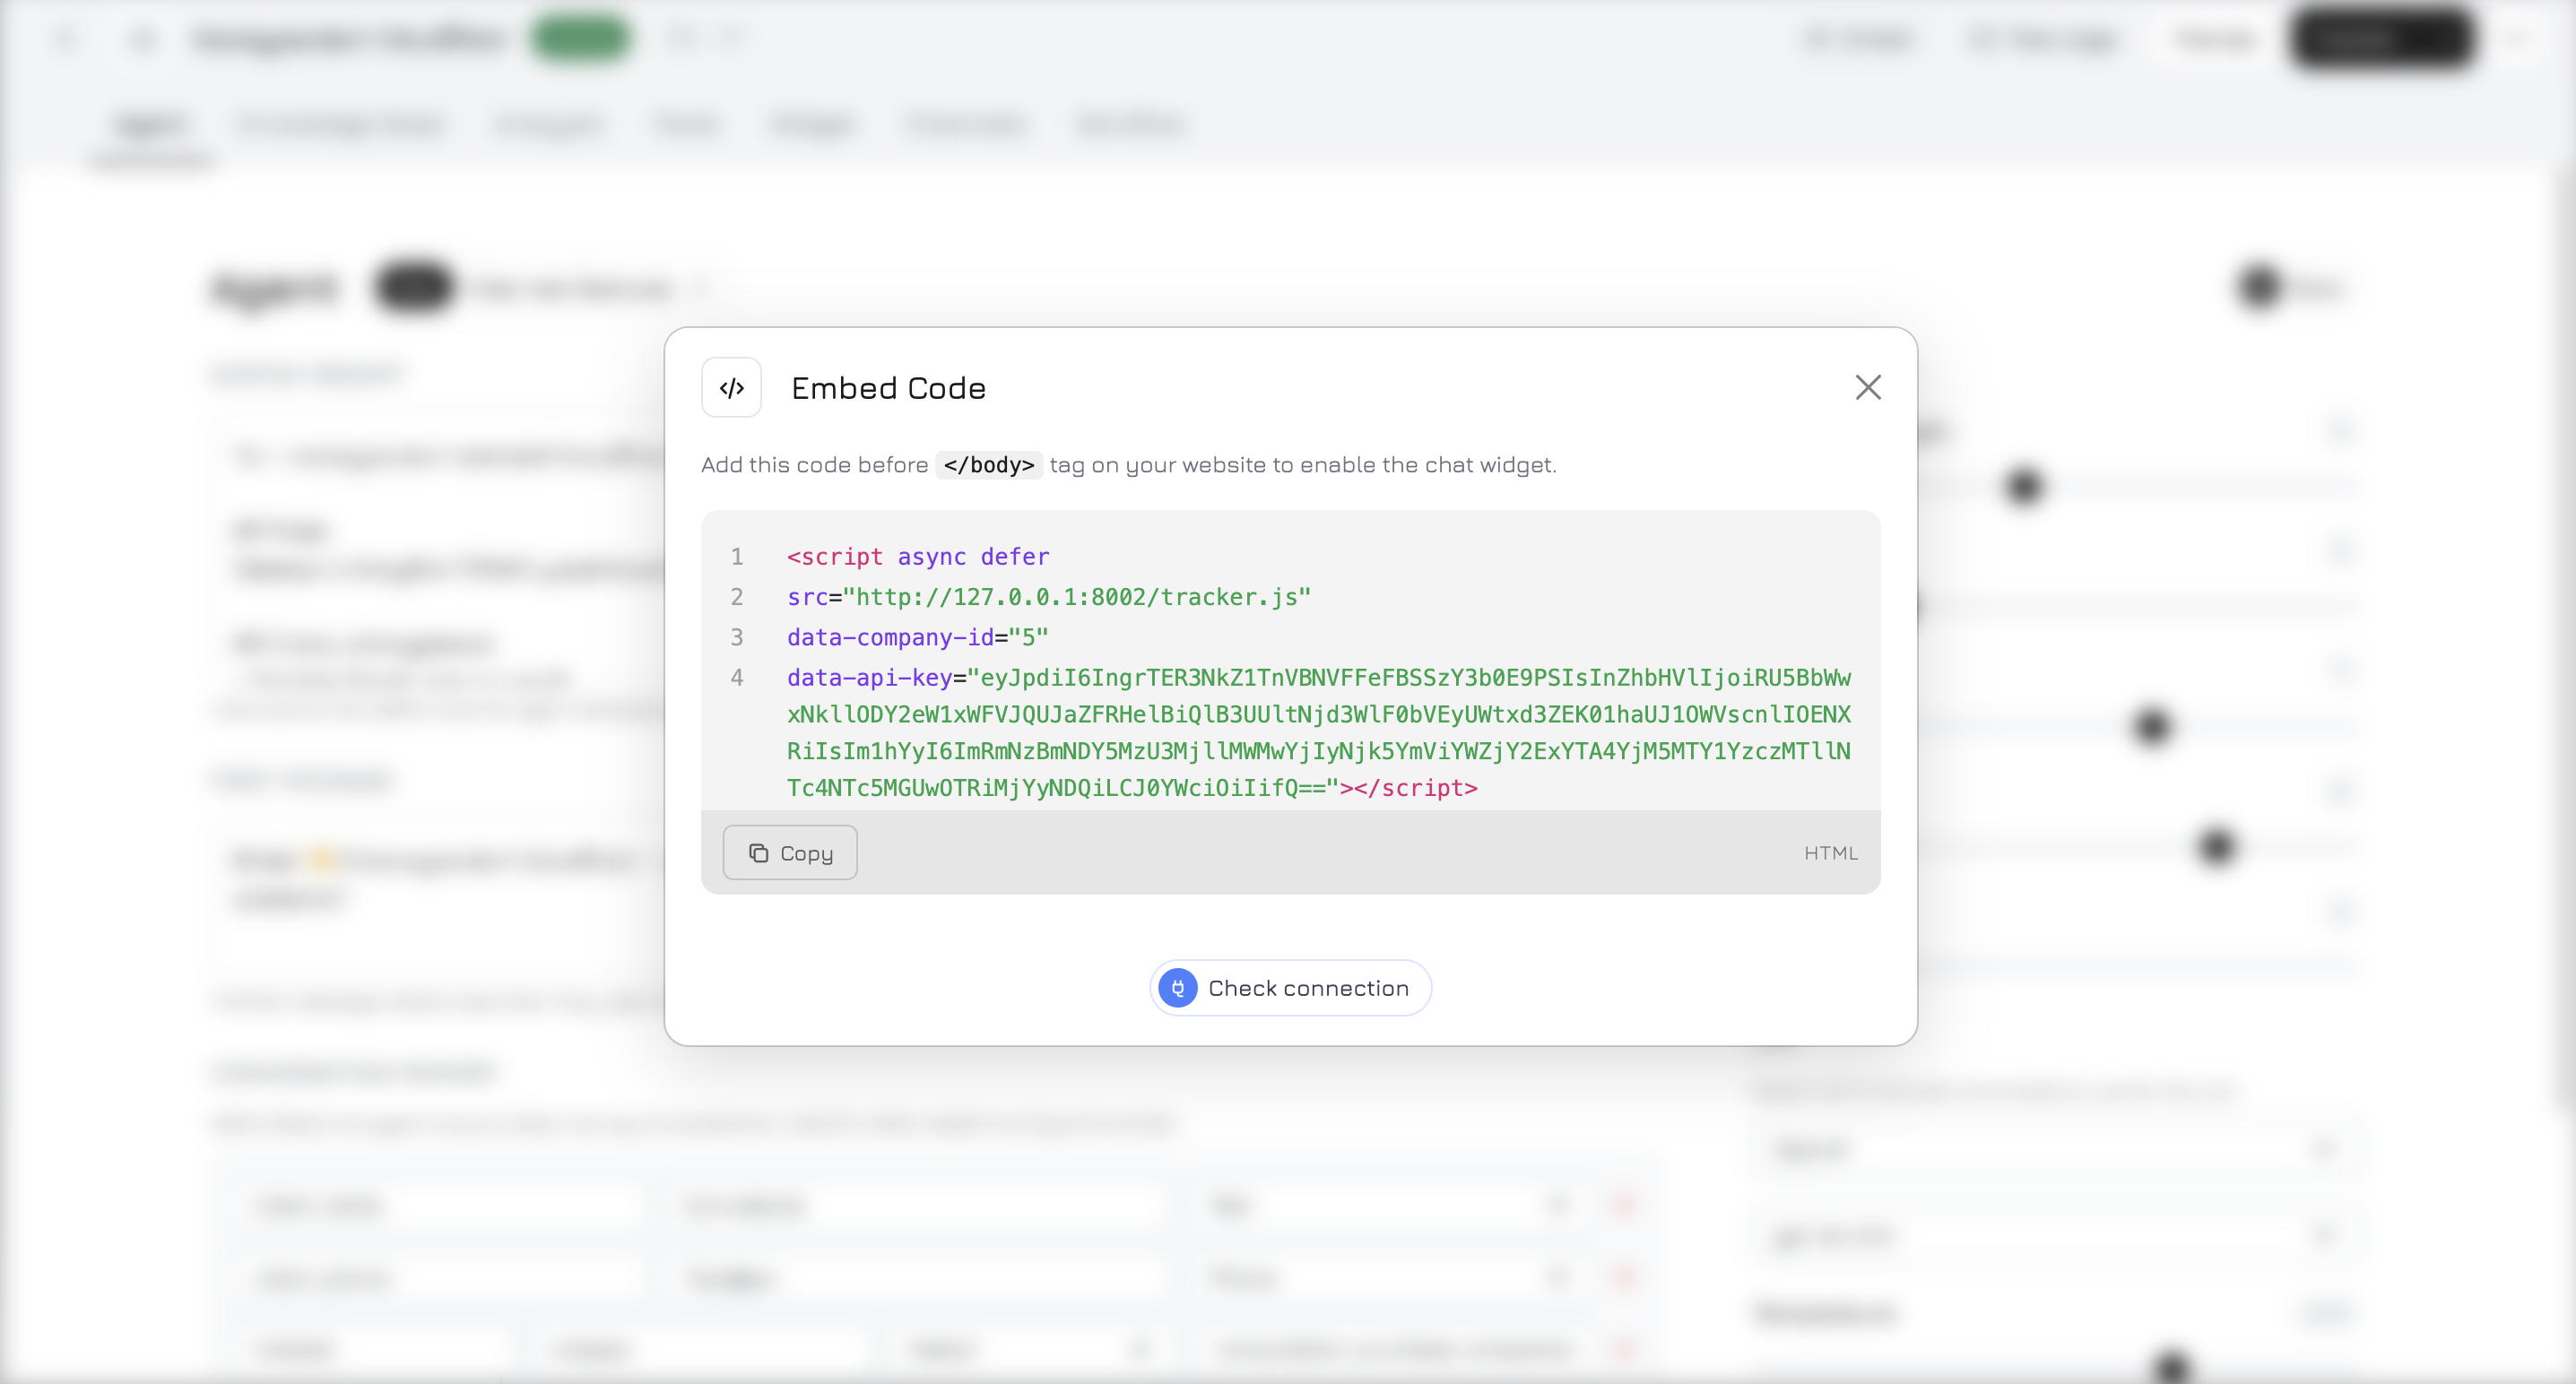
Task: Click the copy icon inside the Copy button
Action: click(760, 852)
